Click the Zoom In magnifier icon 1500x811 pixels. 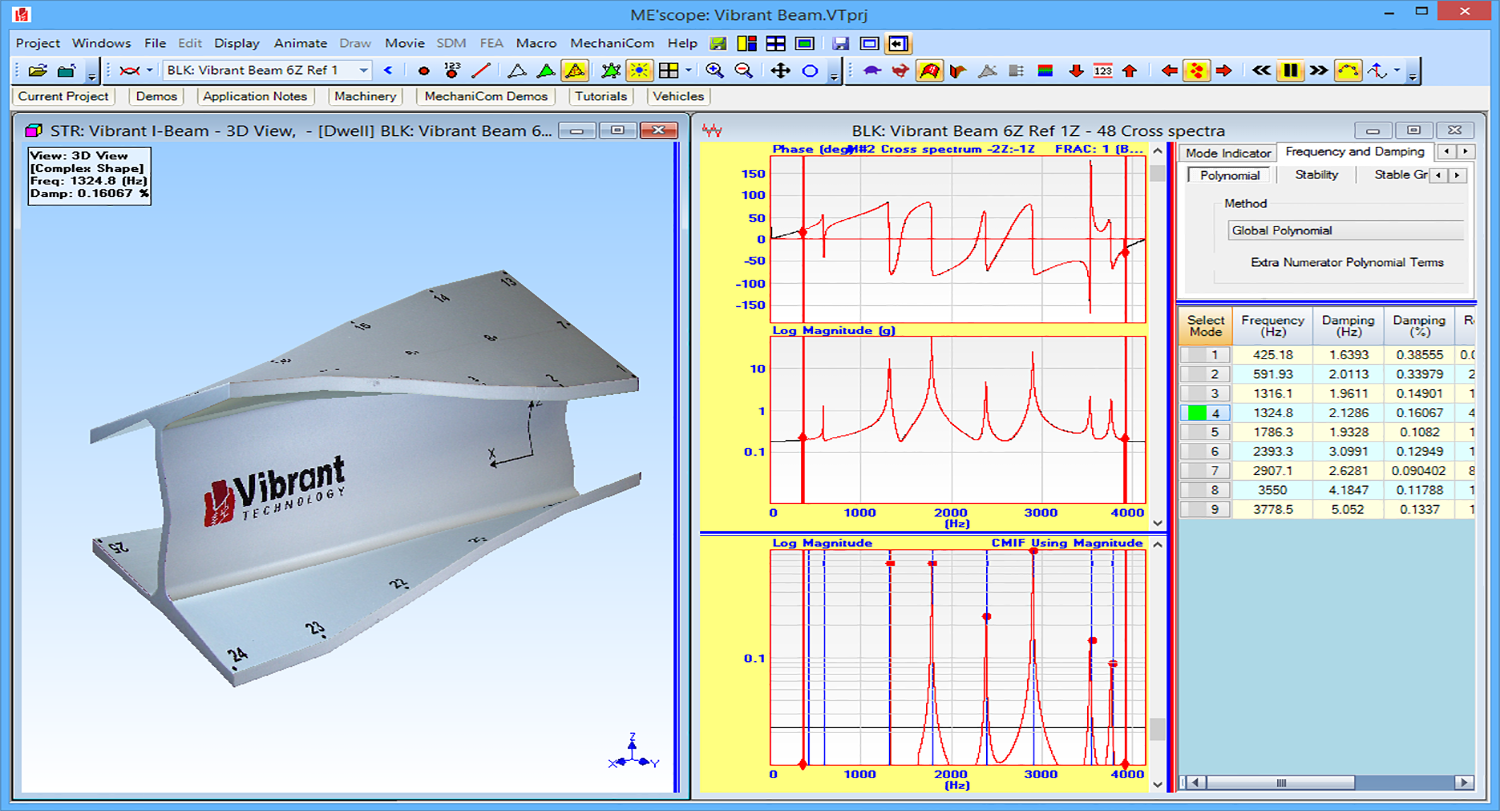point(715,71)
